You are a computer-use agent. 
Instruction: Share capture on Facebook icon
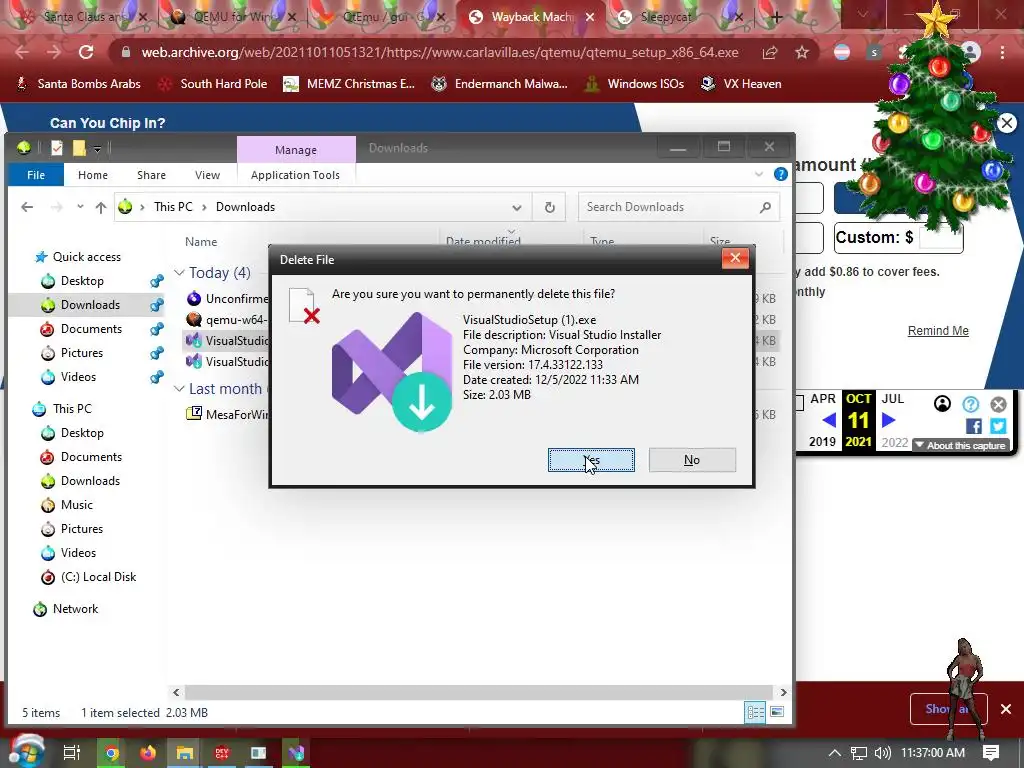974,426
